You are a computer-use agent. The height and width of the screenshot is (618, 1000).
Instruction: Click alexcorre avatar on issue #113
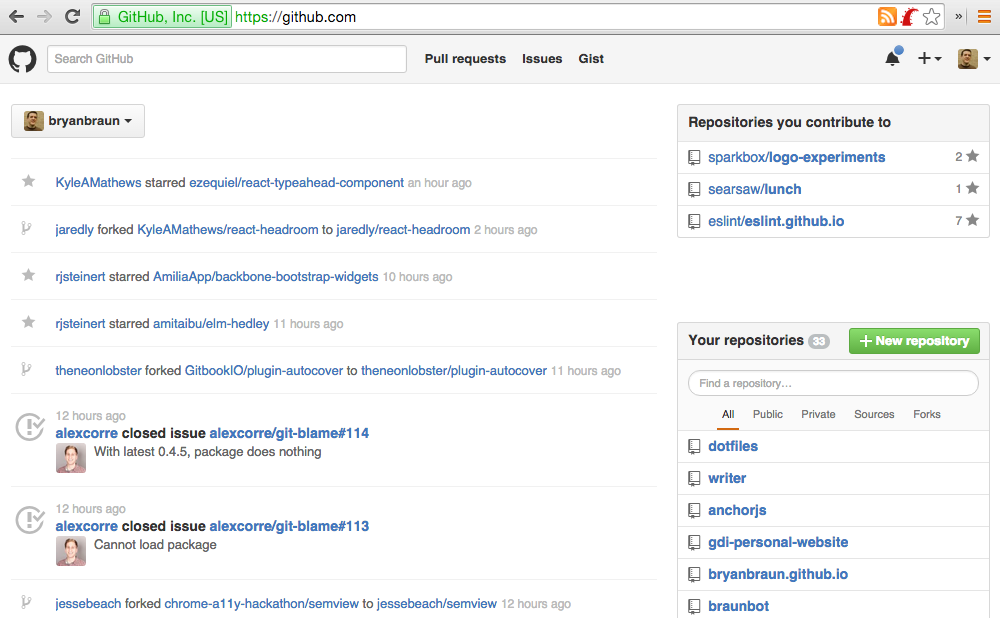pyautogui.click(x=71, y=551)
